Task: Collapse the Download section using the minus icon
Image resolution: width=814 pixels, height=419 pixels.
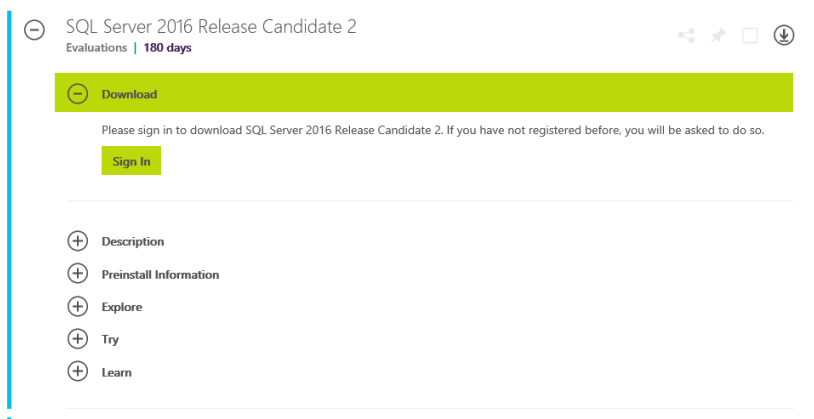Action: click(x=78, y=94)
